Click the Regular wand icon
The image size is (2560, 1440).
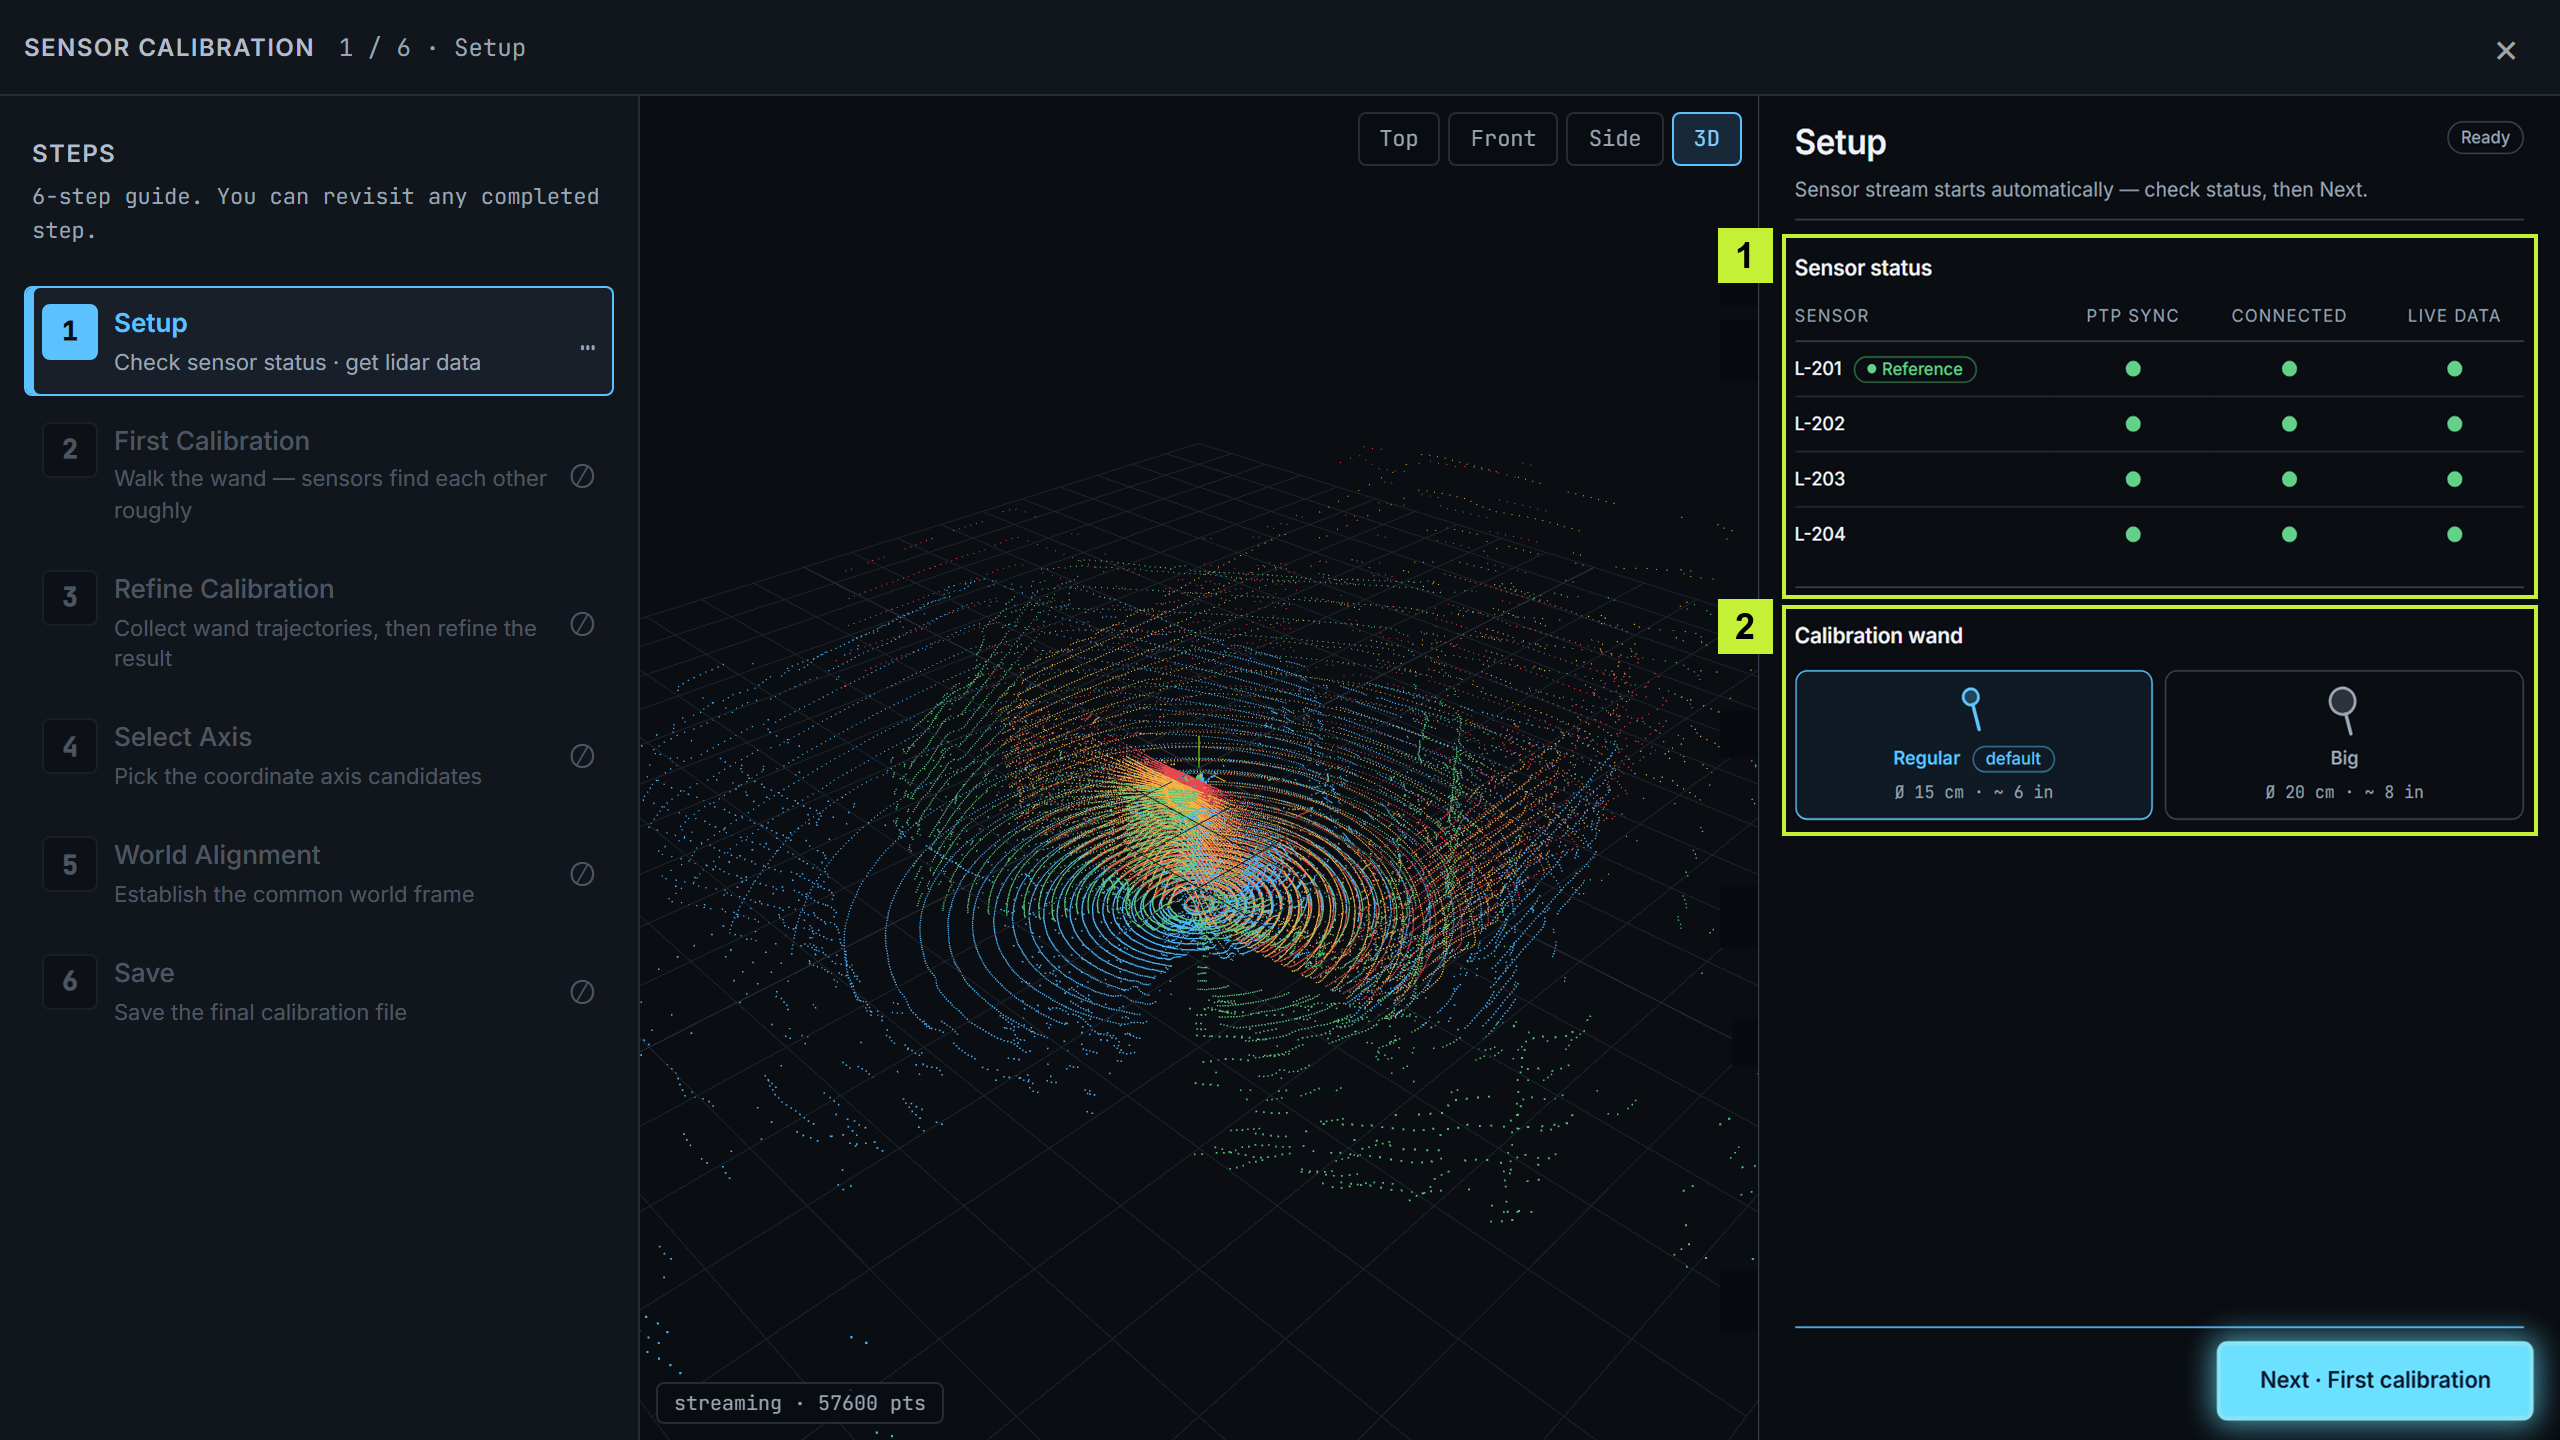1971,709
